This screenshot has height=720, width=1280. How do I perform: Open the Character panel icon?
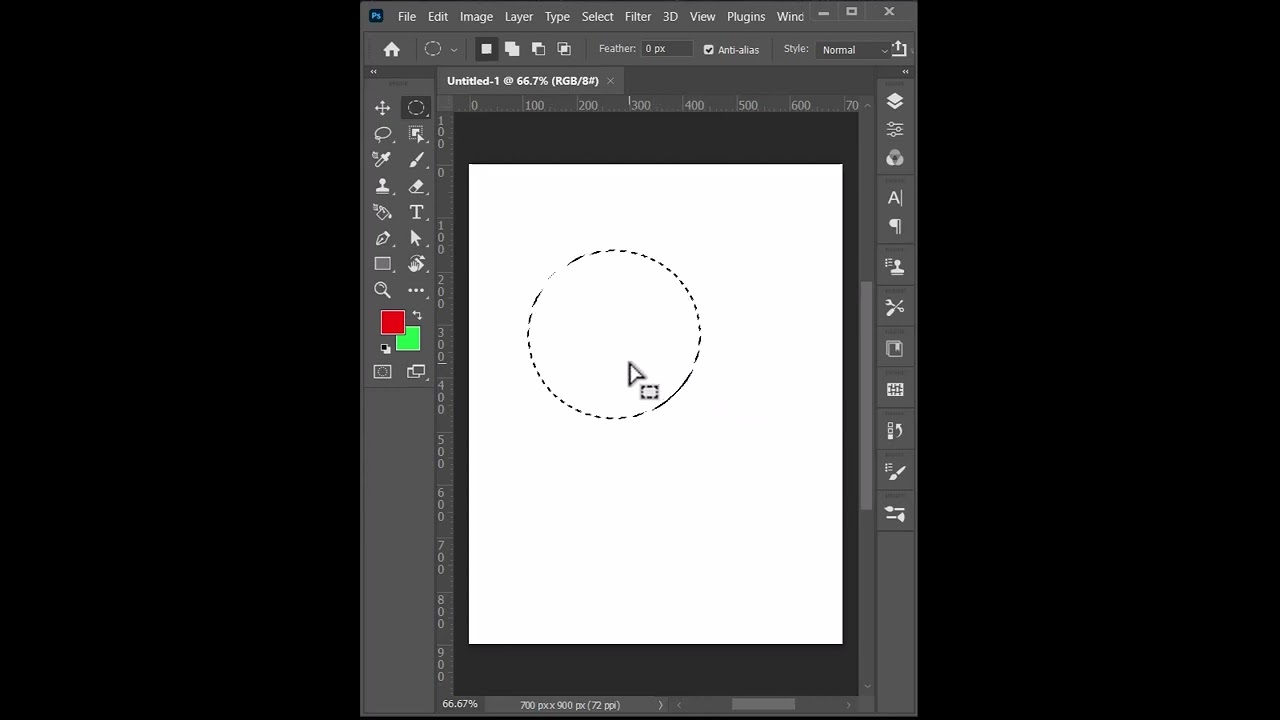pyautogui.click(x=895, y=198)
